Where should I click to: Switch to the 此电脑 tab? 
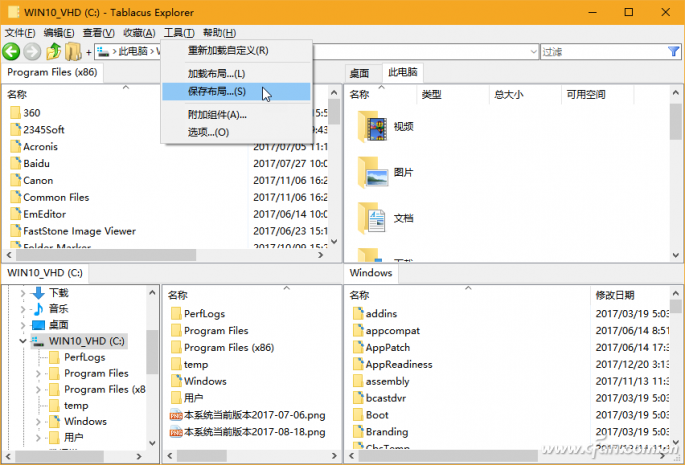coord(403,72)
